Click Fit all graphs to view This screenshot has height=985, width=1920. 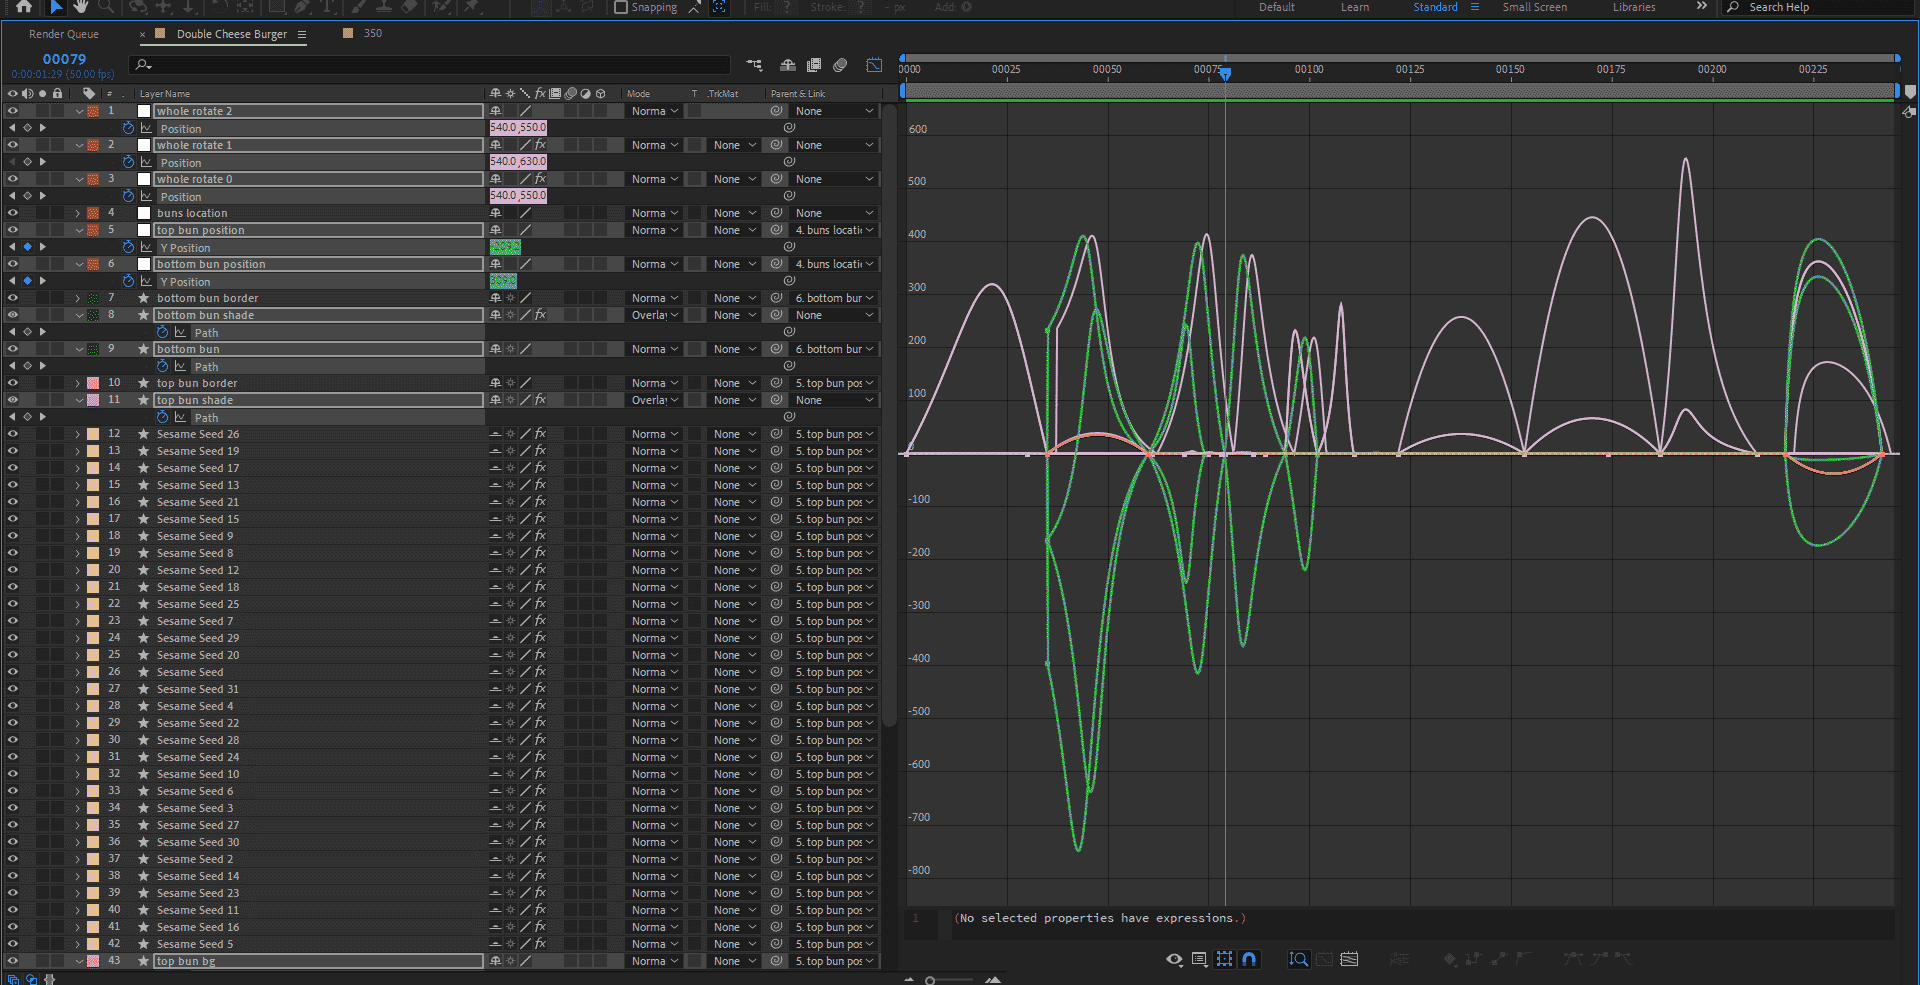(x=1349, y=959)
